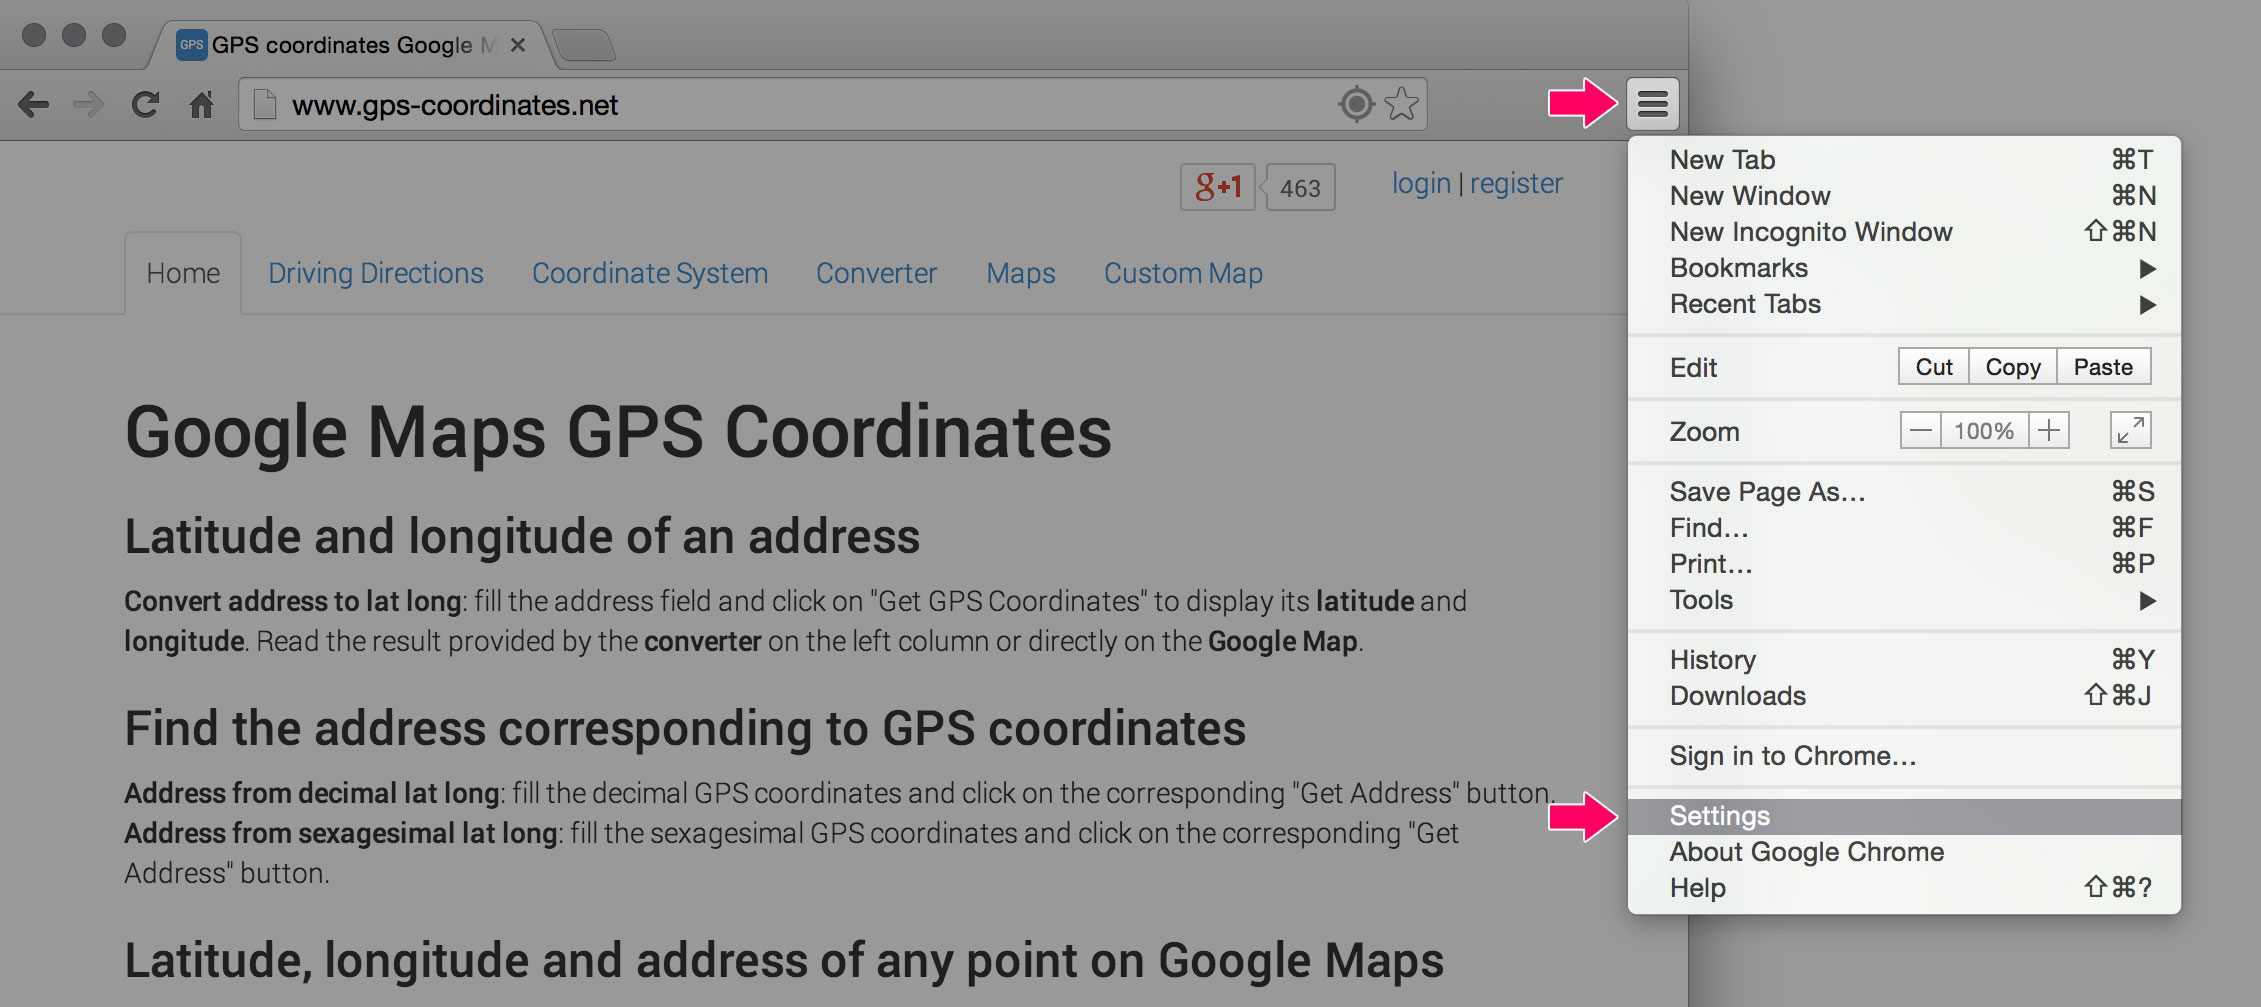The height and width of the screenshot is (1007, 2261).
Task: Select About Google Chrome
Action: pyautogui.click(x=1904, y=852)
